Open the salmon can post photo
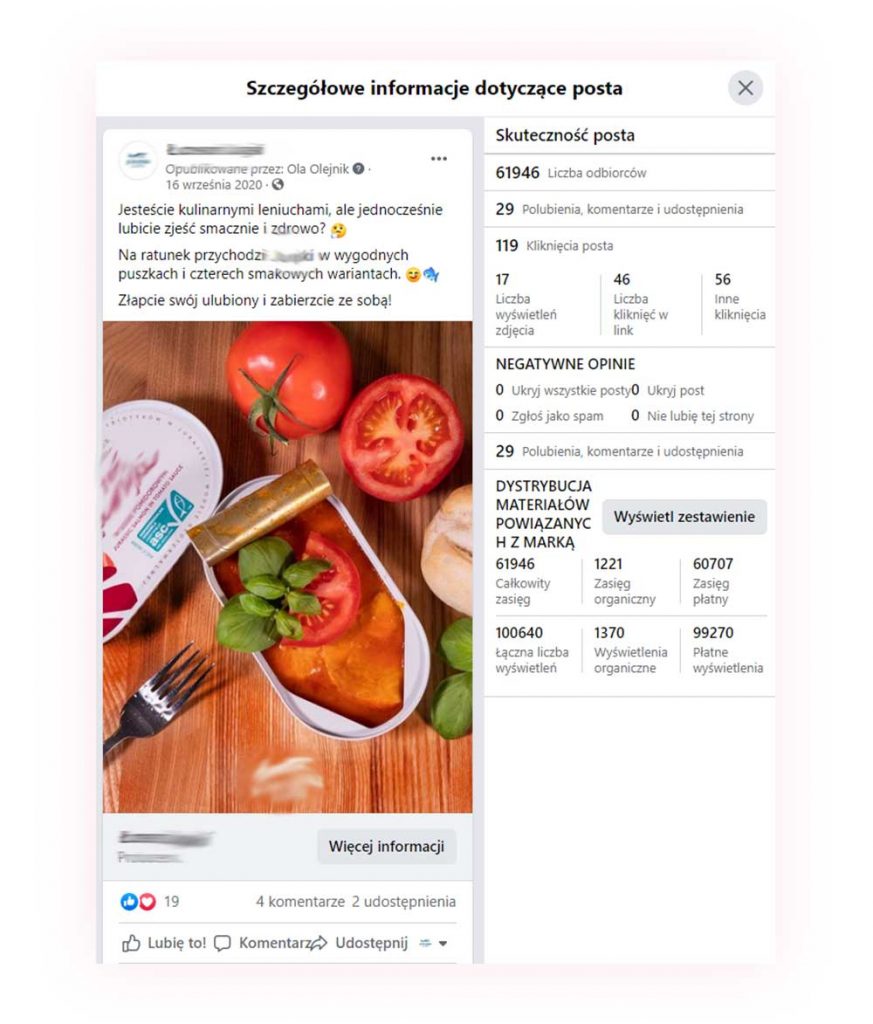 click(287, 567)
